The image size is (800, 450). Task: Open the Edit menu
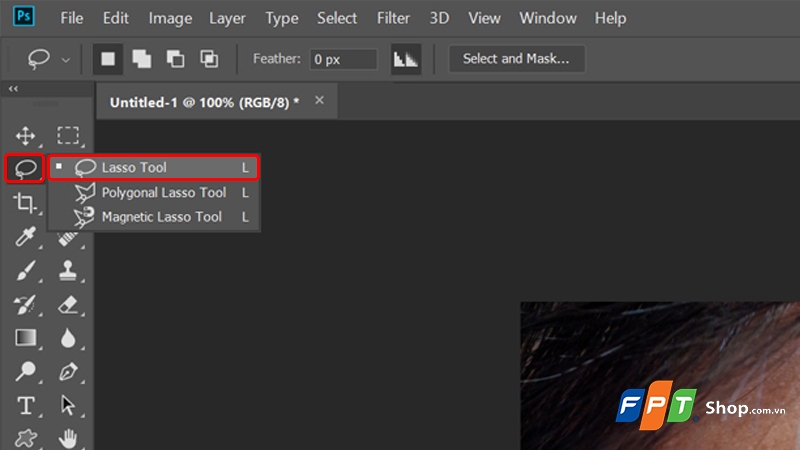tap(116, 18)
